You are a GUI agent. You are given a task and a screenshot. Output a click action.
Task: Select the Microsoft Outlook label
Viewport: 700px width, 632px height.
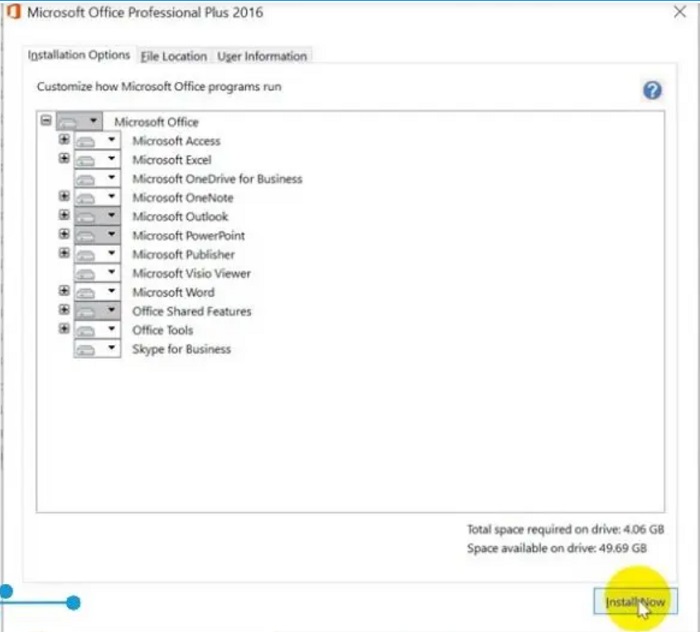coord(180,216)
